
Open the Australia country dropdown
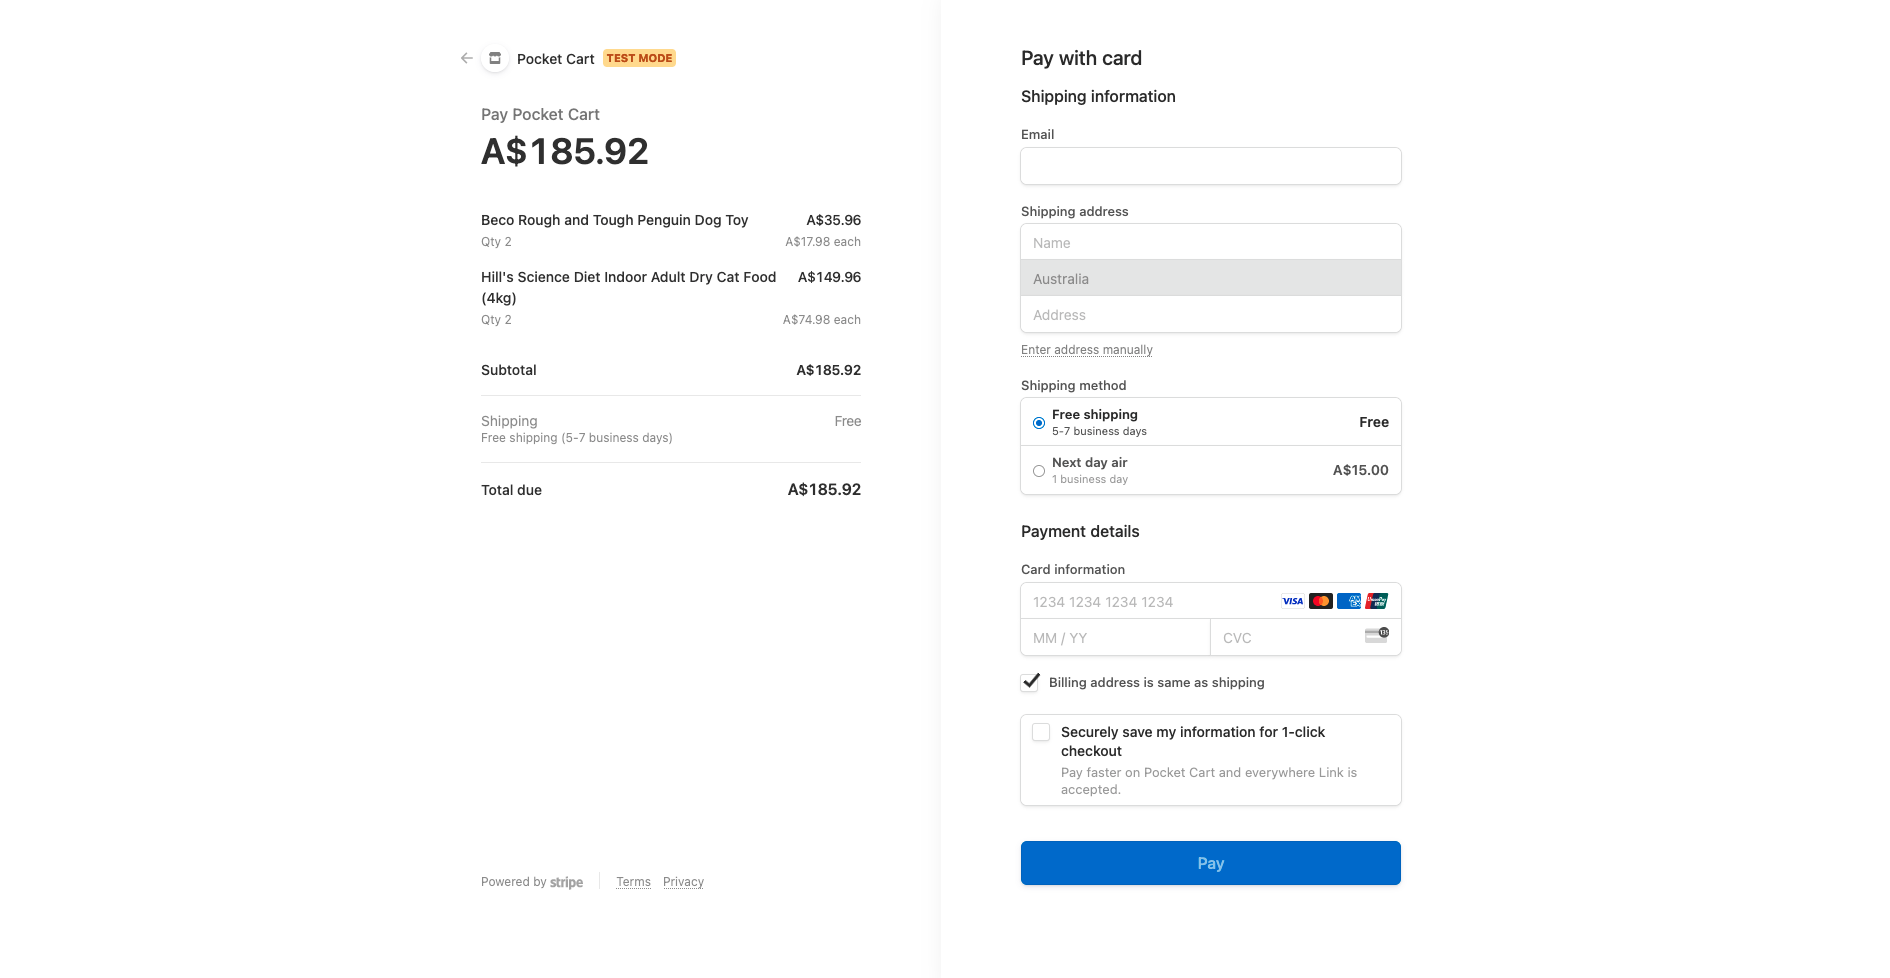coord(1211,279)
